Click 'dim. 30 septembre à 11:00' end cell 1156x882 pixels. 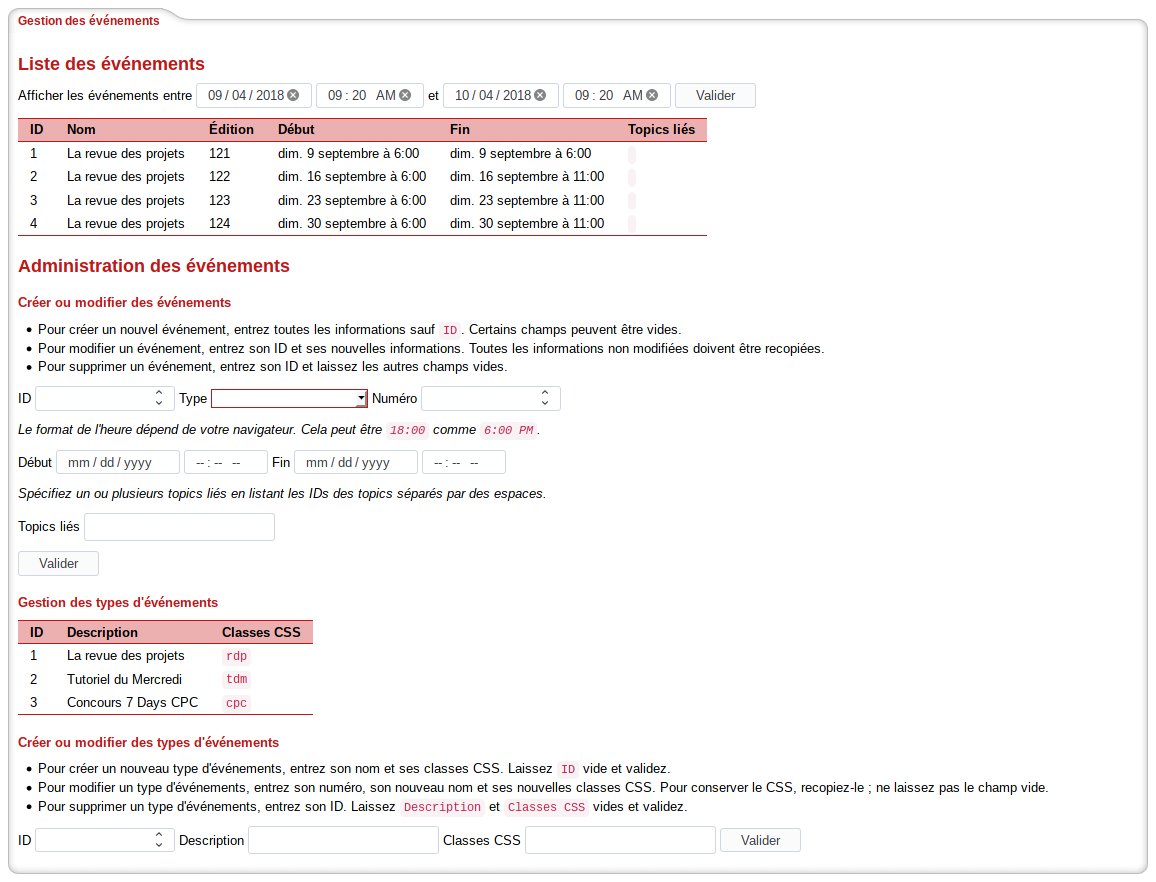click(x=527, y=223)
